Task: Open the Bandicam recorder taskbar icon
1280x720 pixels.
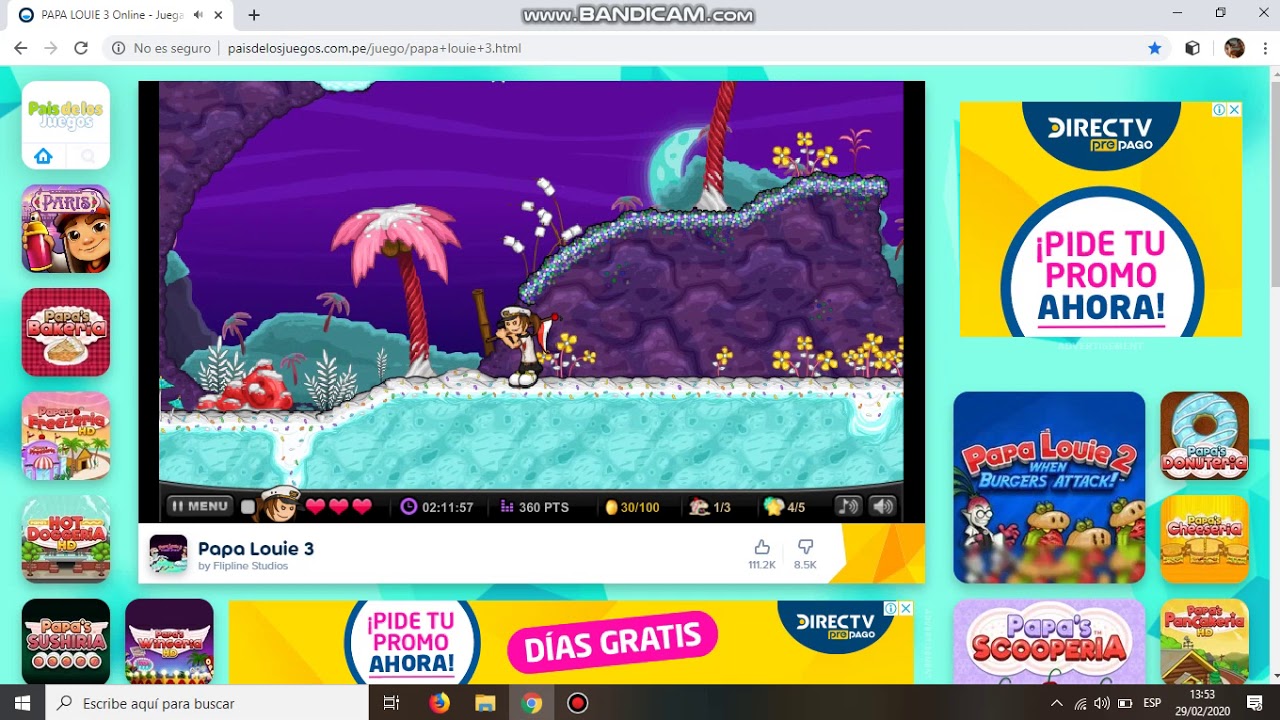Action: [577, 703]
